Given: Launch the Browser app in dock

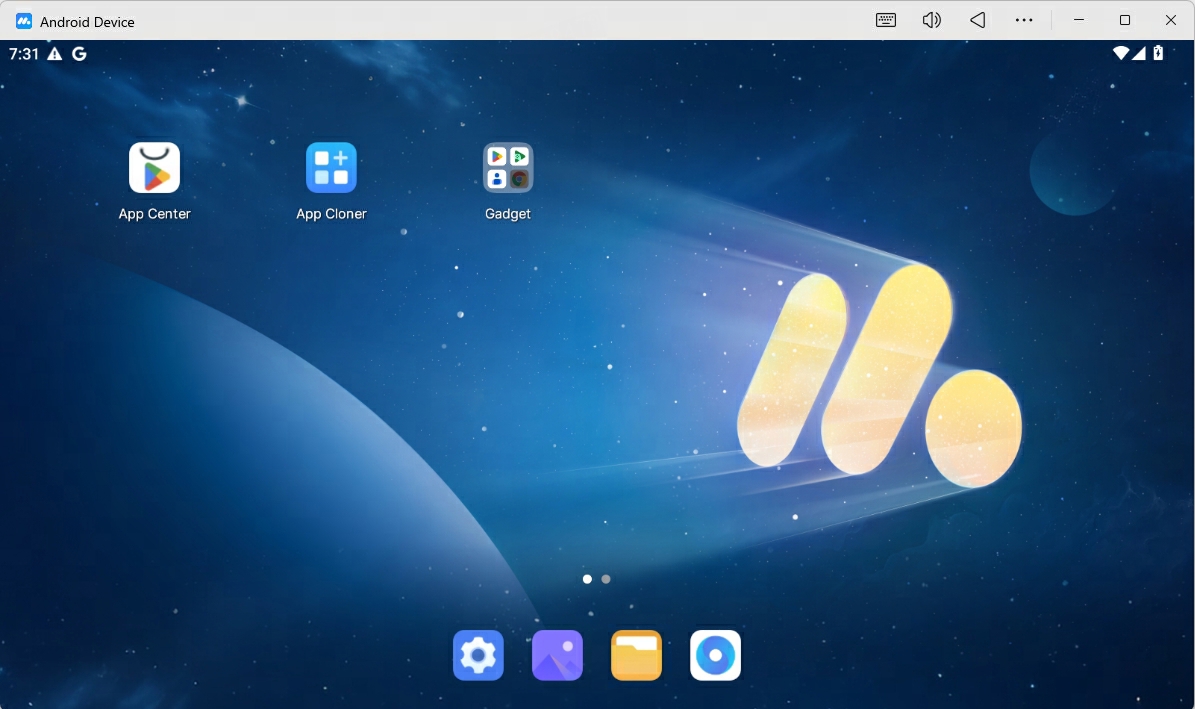Looking at the screenshot, I should [715, 656].
